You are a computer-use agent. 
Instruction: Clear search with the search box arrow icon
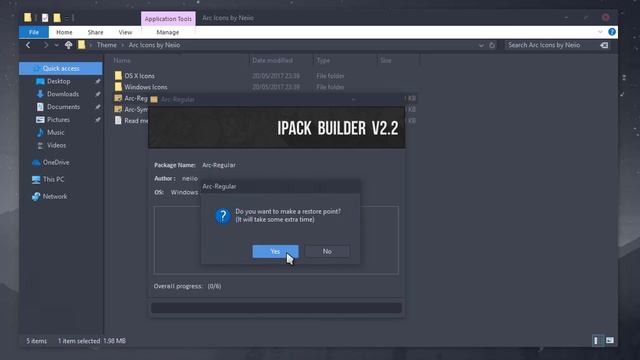coord(604,45)
